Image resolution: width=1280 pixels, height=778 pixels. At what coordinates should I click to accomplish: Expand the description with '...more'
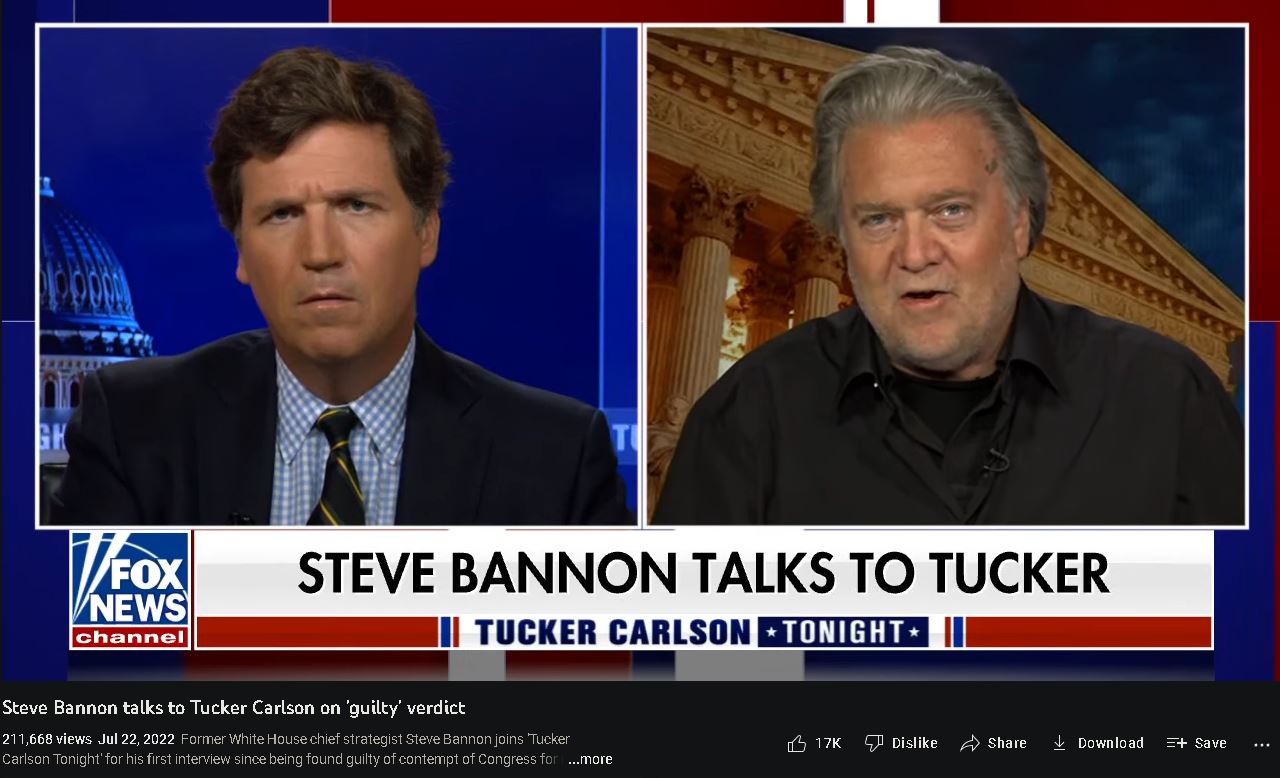point(590,759)
